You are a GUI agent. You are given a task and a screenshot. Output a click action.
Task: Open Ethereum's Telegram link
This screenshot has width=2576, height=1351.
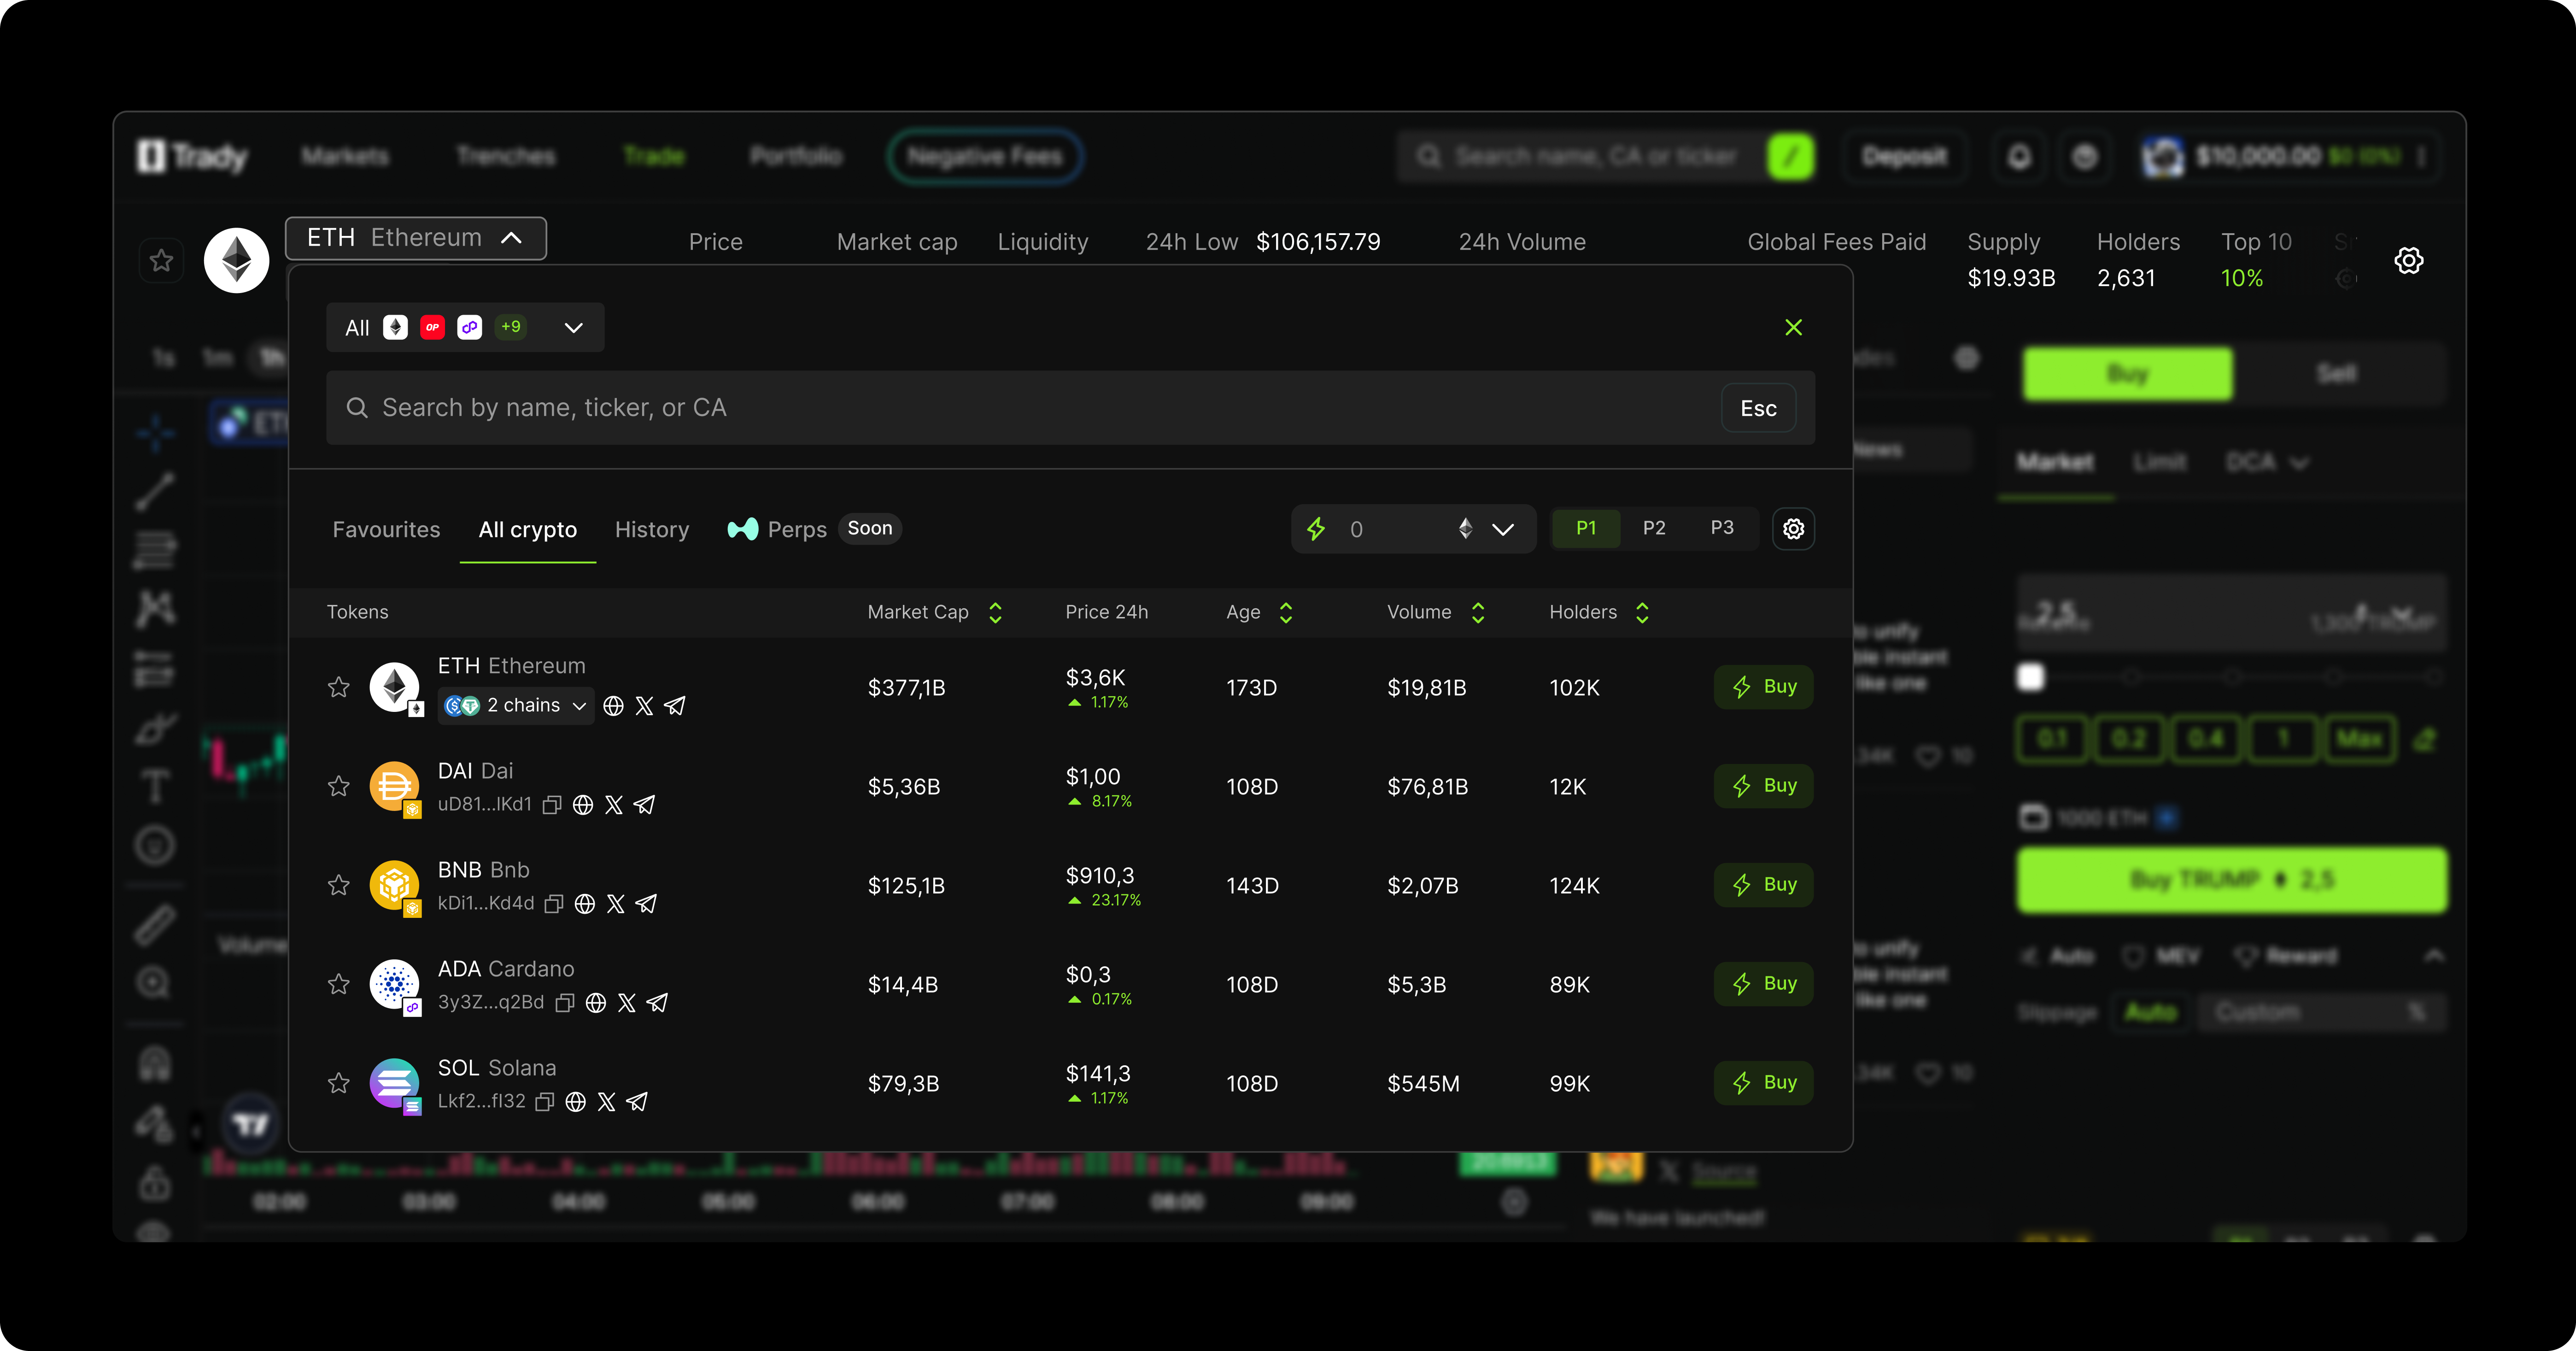(x=675, y=705)
